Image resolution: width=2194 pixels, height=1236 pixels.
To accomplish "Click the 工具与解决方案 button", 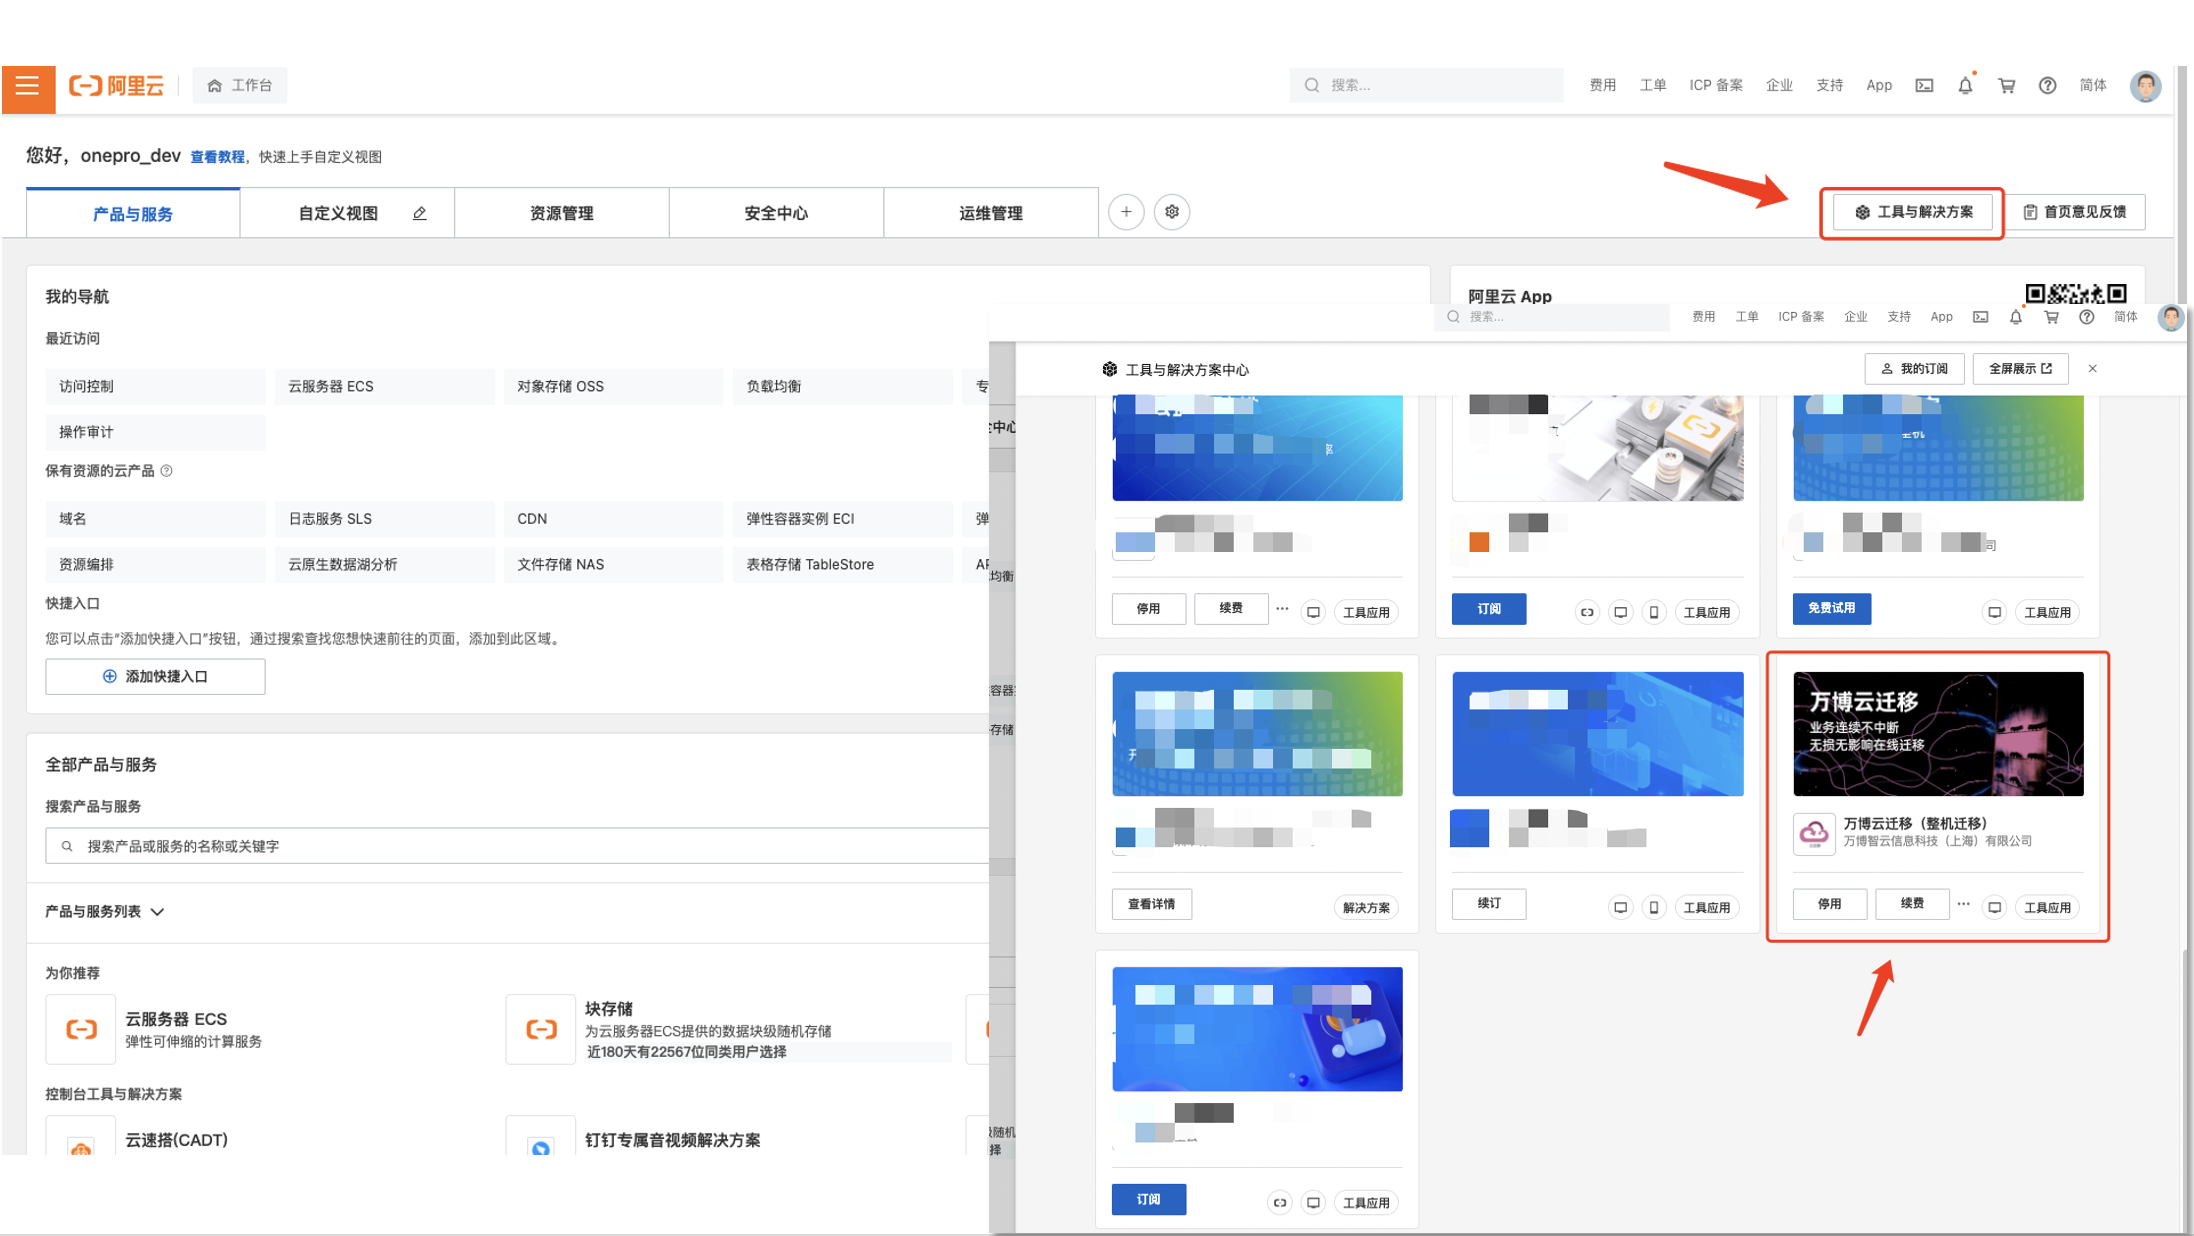I will pos(1914,212).
